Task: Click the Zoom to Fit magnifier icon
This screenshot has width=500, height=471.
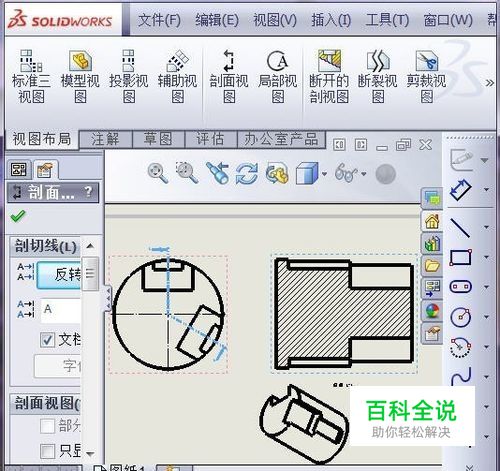Action: click(x=158, y=173)
